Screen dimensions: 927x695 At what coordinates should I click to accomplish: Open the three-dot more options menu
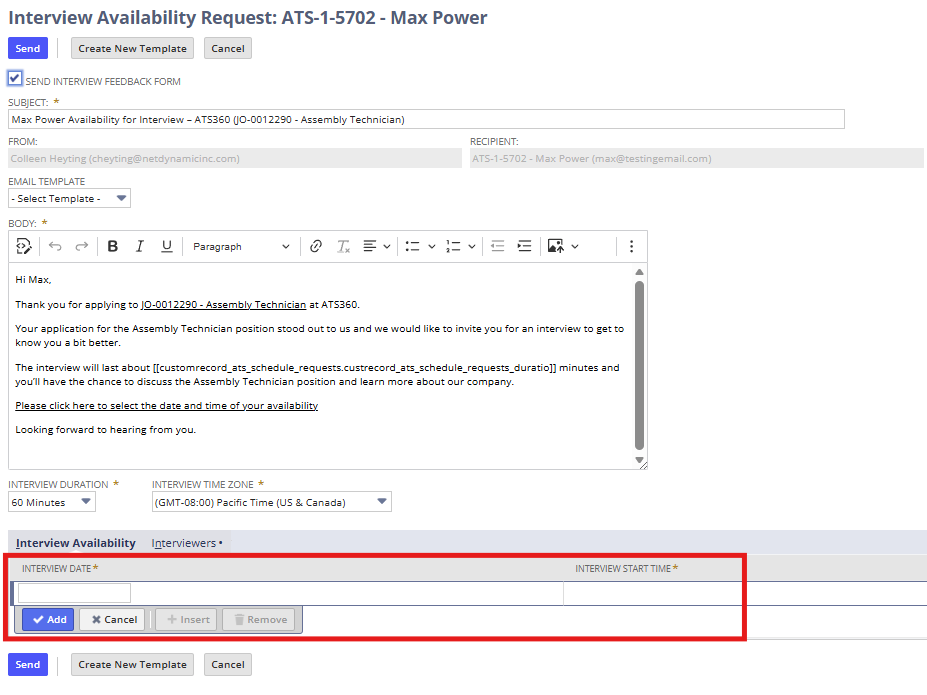point(631,246)
